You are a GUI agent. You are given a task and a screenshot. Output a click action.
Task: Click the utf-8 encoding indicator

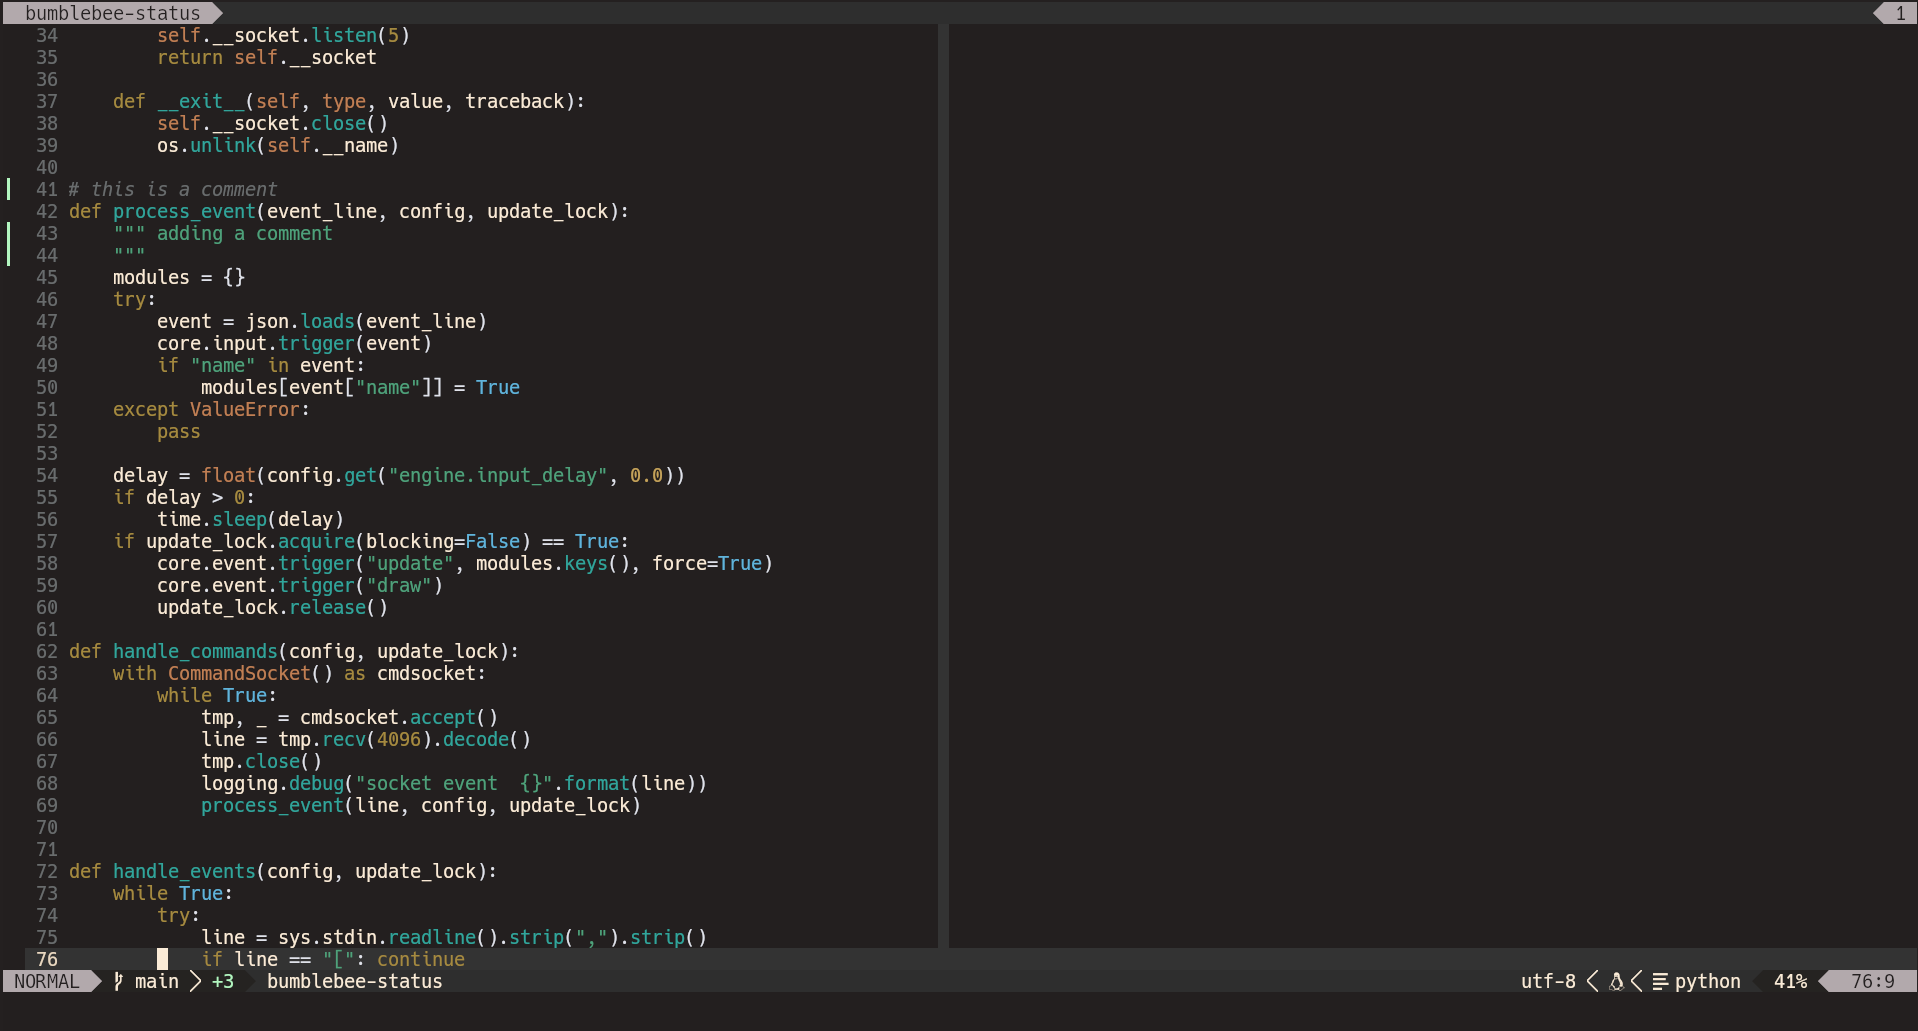[1548, 981]
